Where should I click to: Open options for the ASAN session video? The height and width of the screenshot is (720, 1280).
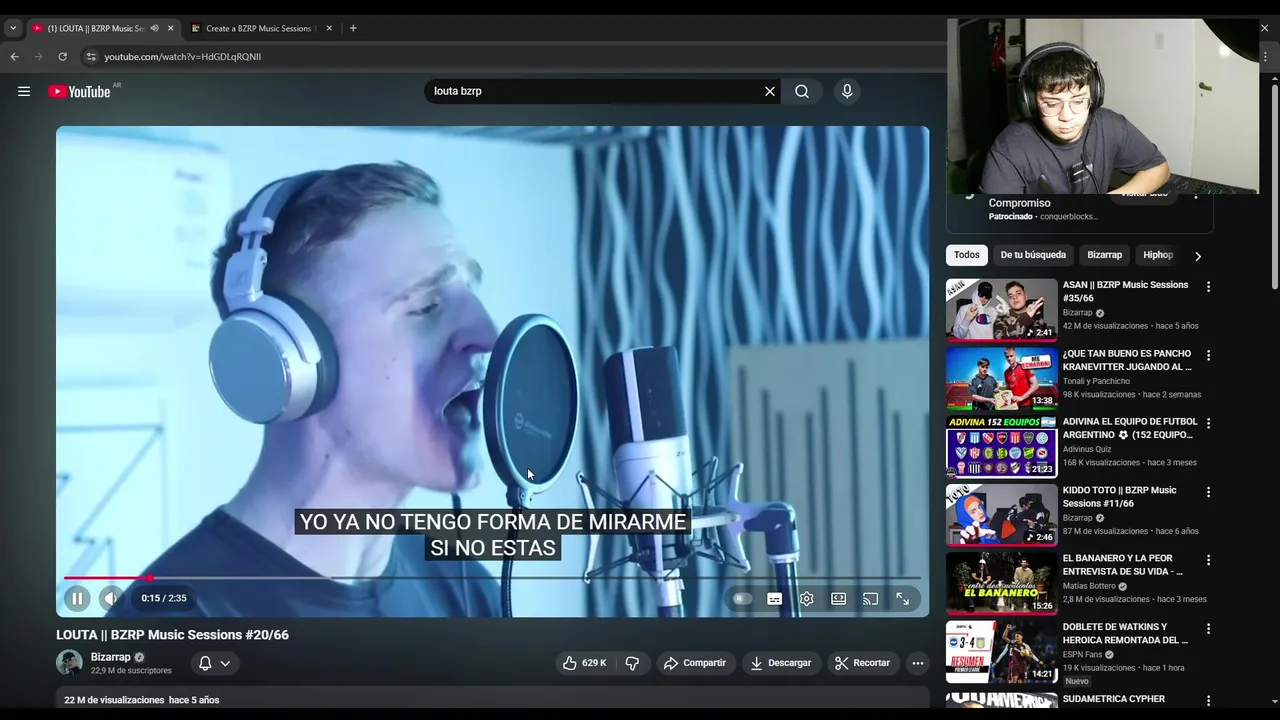point(1208,287)
